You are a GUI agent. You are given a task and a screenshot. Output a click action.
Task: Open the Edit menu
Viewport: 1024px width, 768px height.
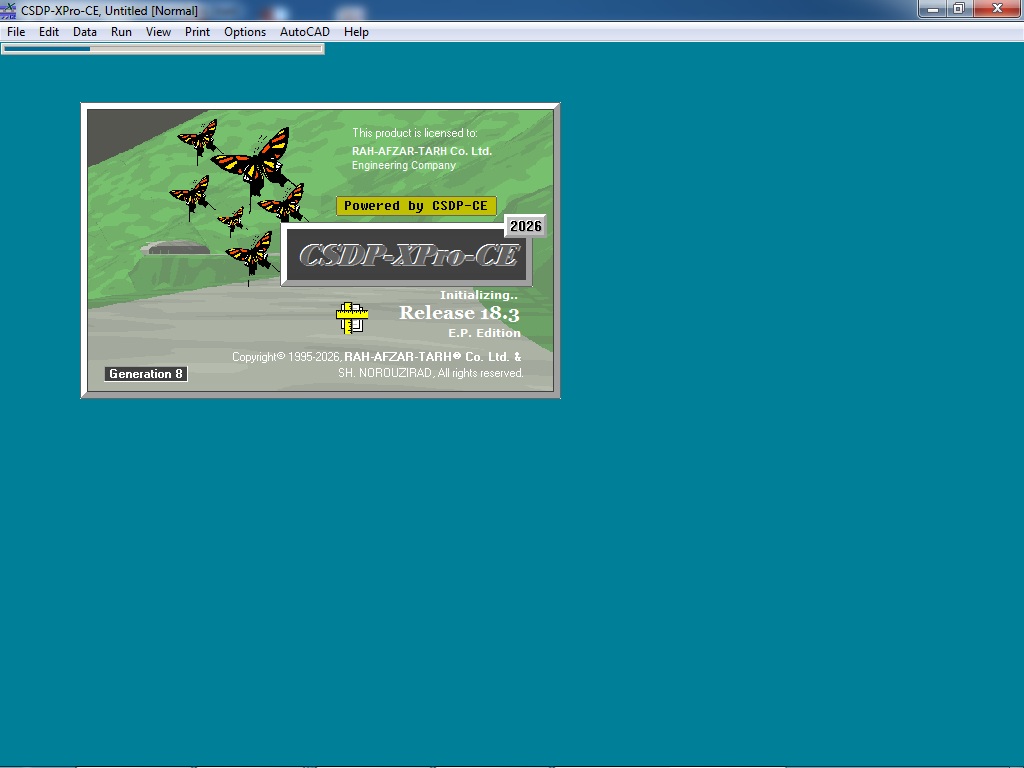click(49, 32)
